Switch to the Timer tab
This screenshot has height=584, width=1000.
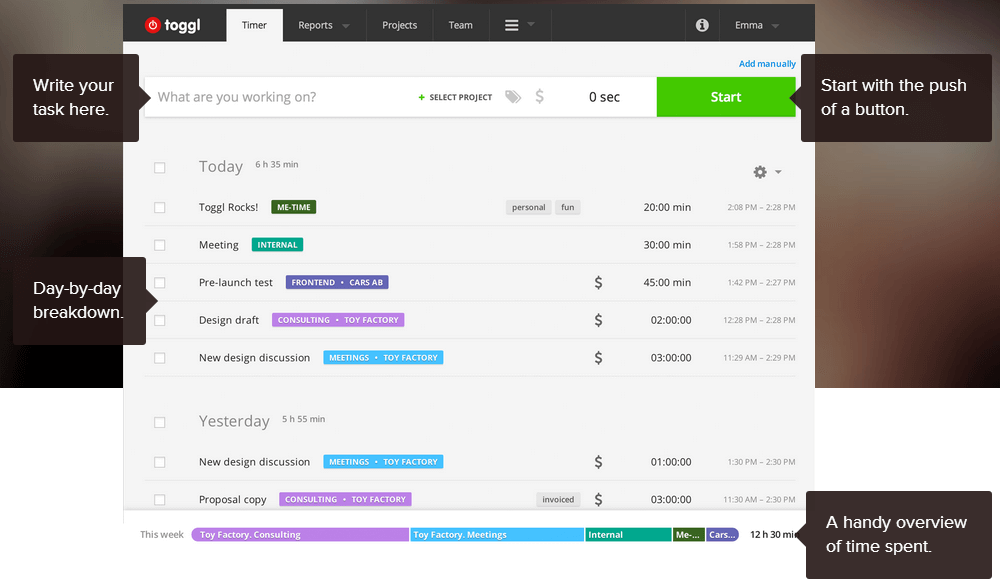[254, 25]
